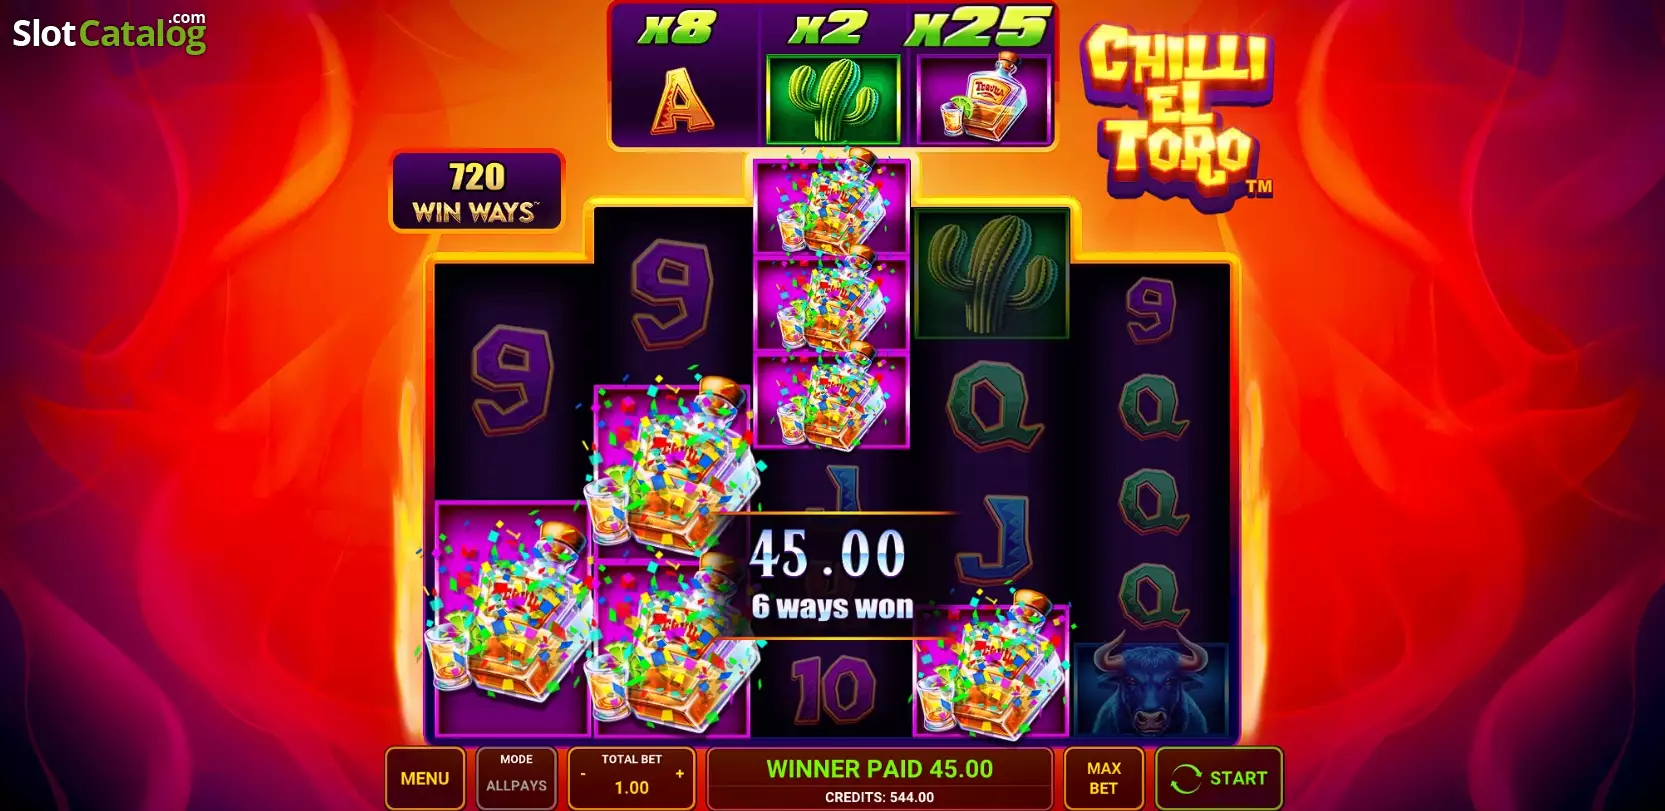Click the blue J symbol on fourth reel
Viewport: 1665px width, 811px height.
(x=992, y=540)
